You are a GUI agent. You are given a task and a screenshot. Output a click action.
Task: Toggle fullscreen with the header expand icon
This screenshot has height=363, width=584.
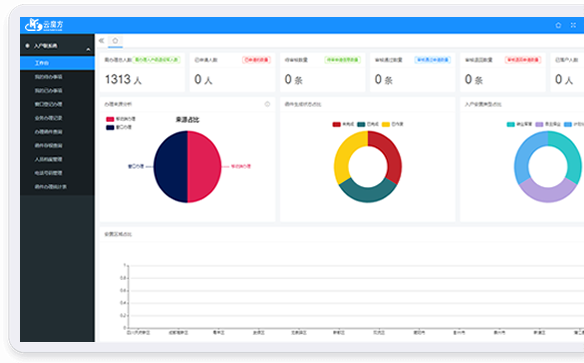coord(573,25)
